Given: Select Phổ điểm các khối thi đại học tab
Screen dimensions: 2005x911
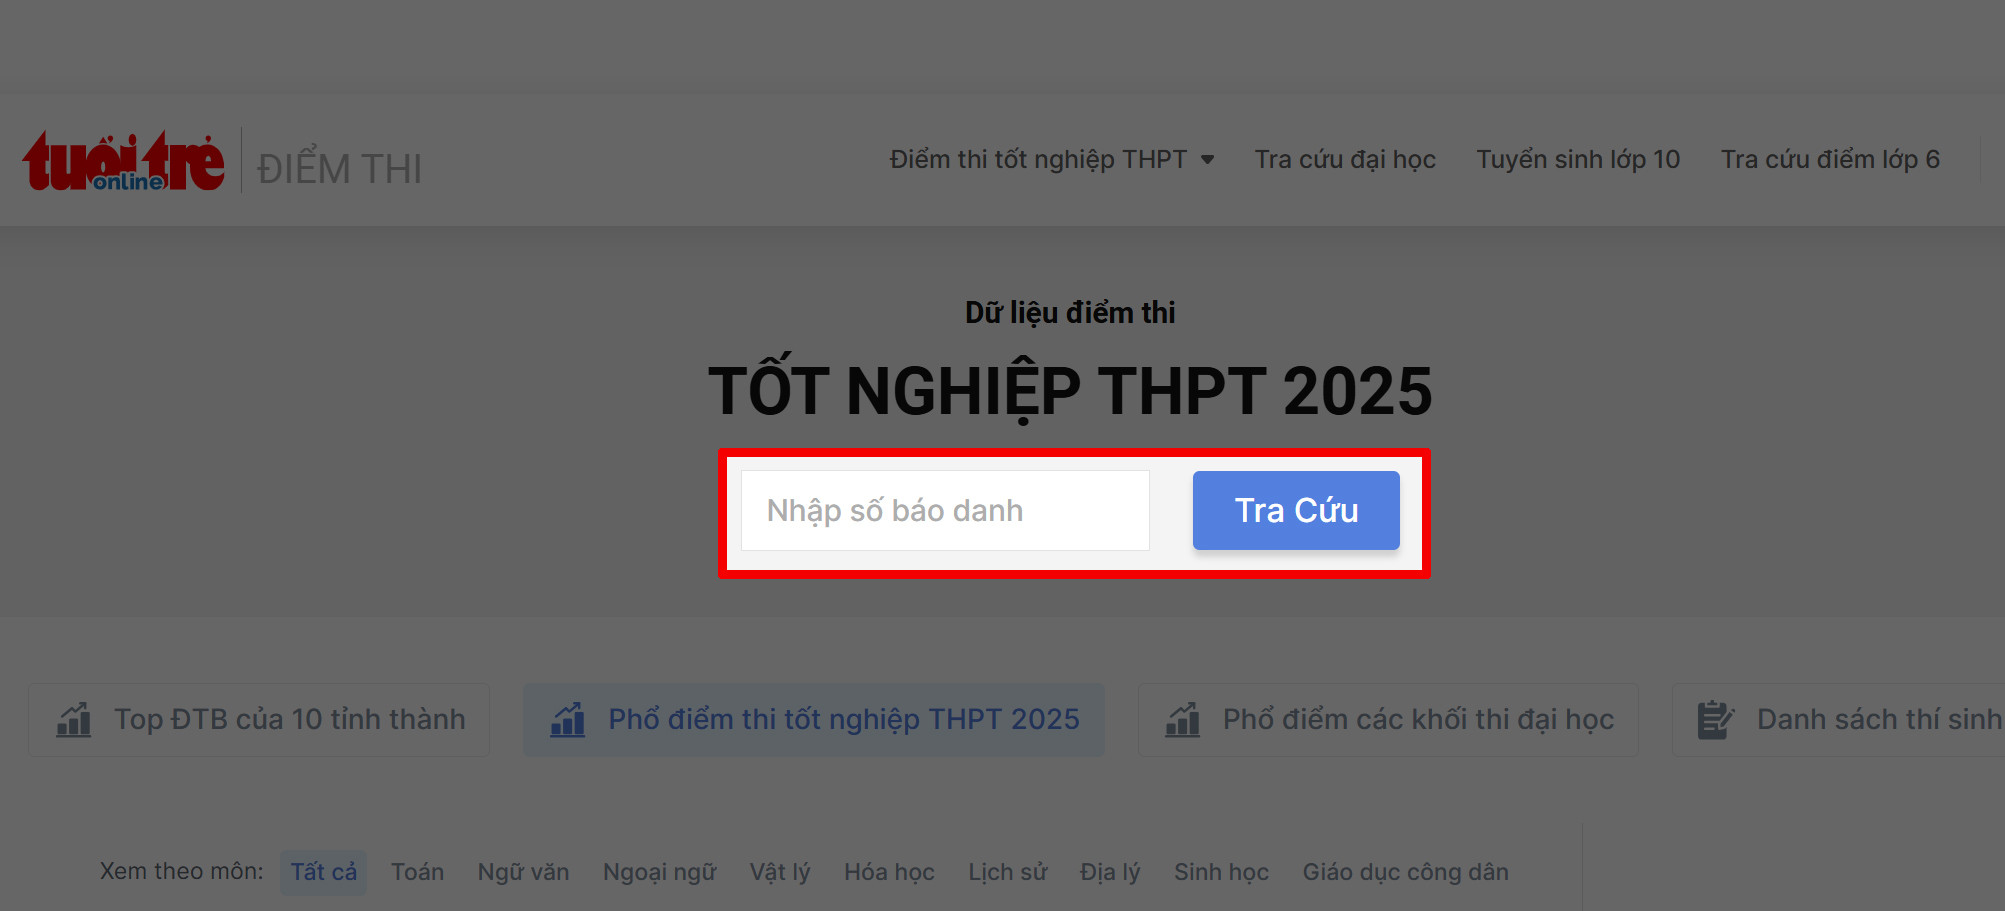Looking at the screenshot, I should (1388, 720).
